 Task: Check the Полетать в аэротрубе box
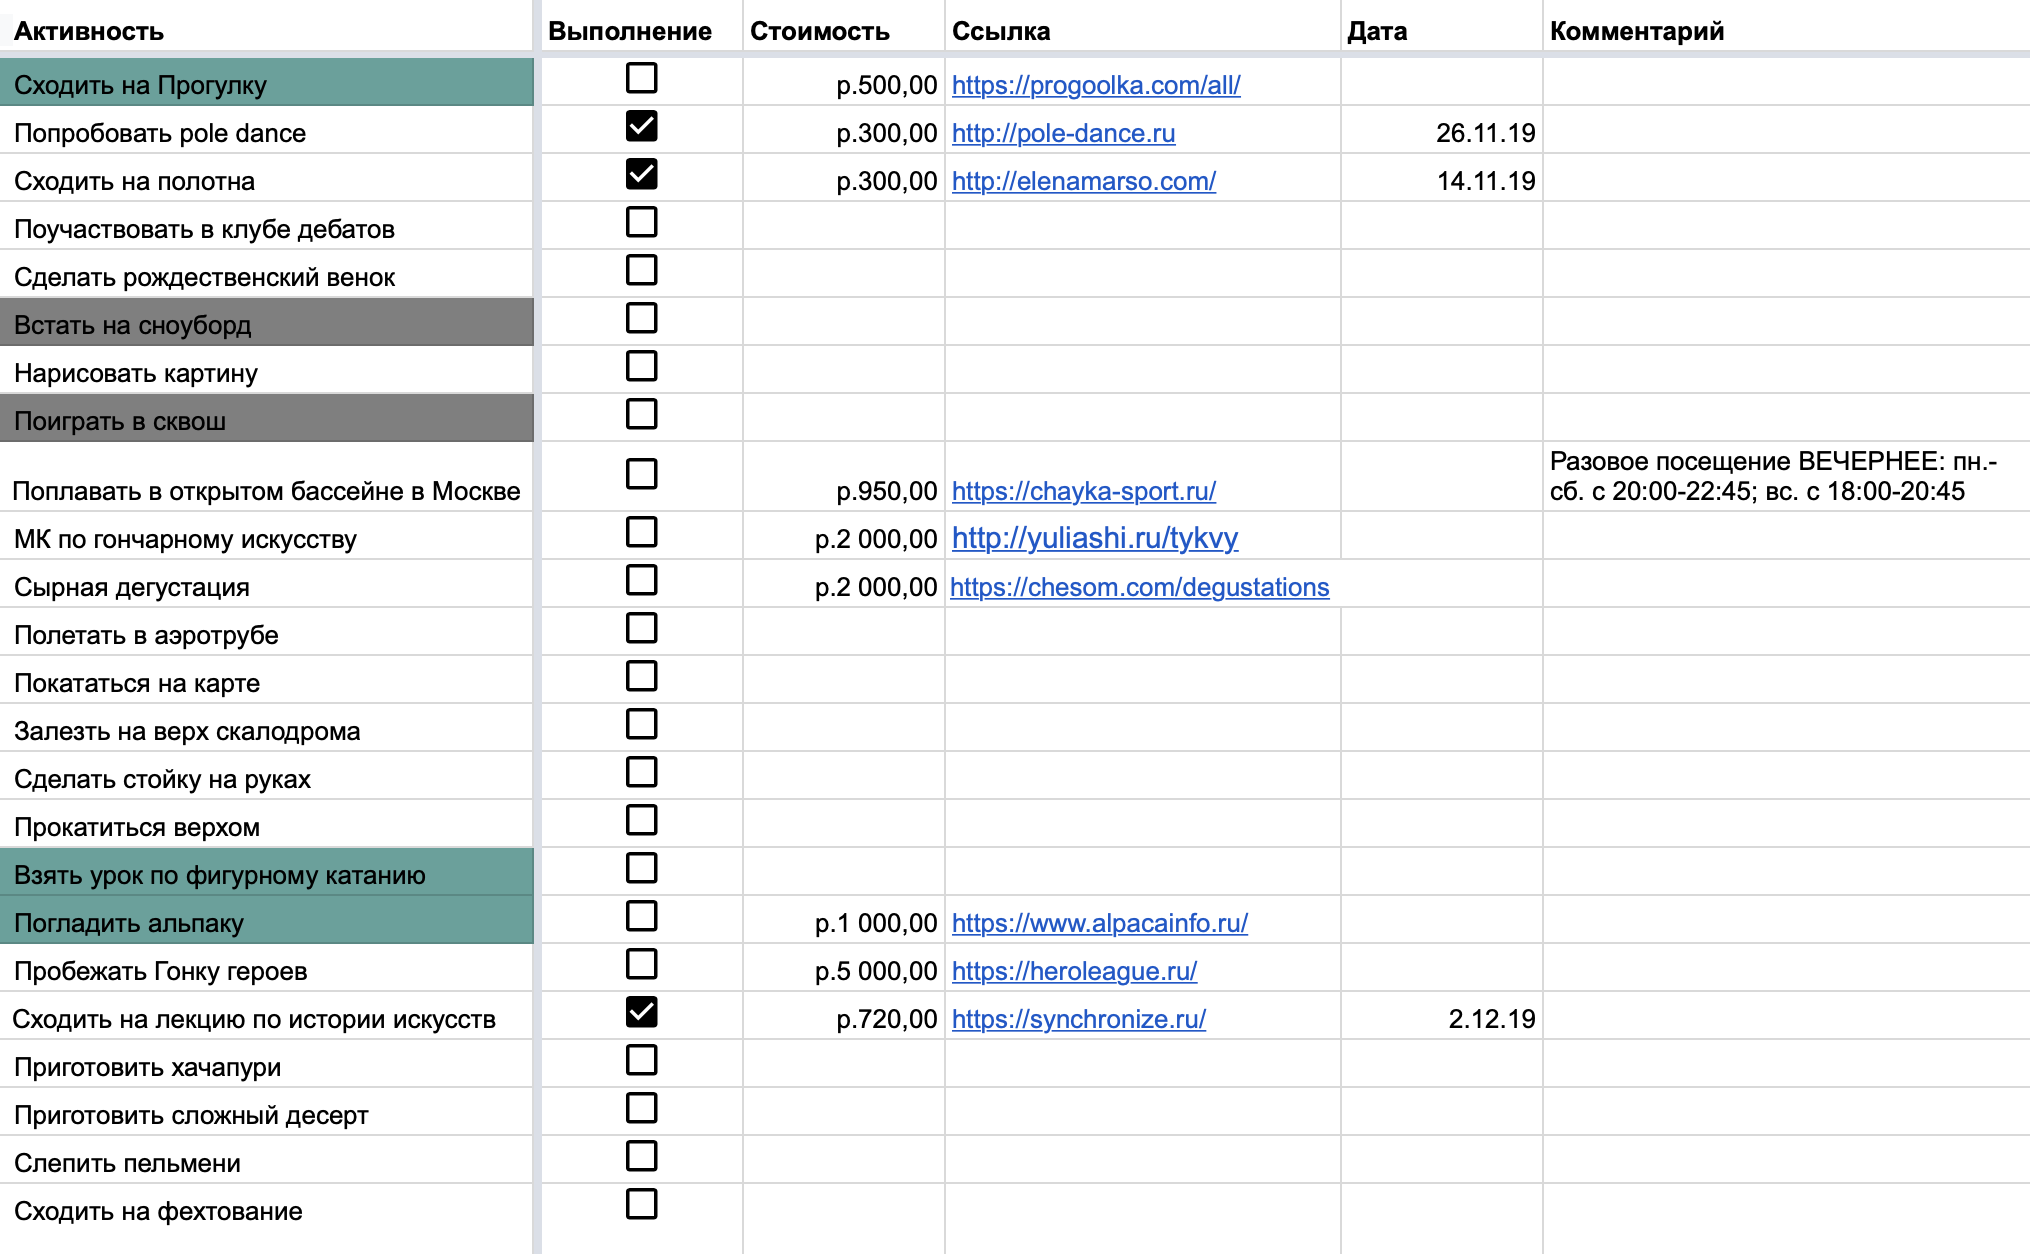point(641,628)
